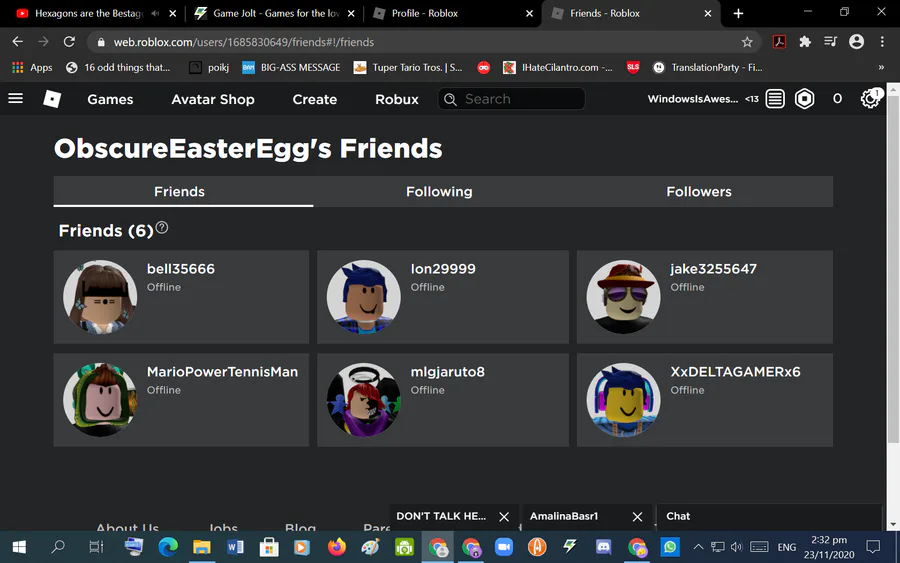Reload the current page
The image size is (900, 563).
(x=69, y=42)
